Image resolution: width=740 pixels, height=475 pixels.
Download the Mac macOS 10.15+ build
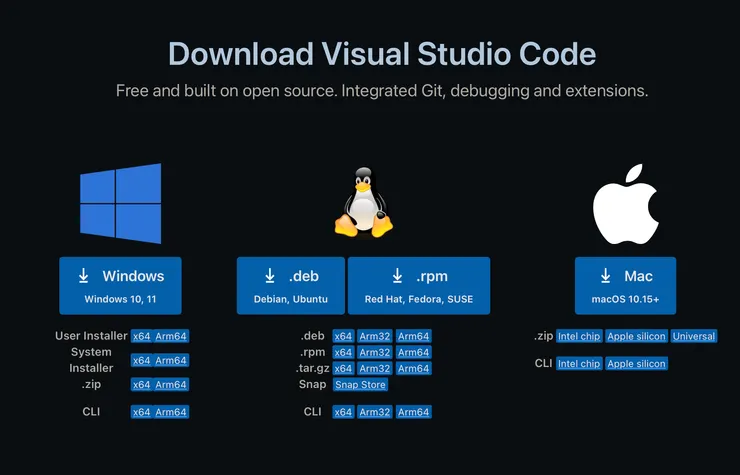(x=625, y=286)
